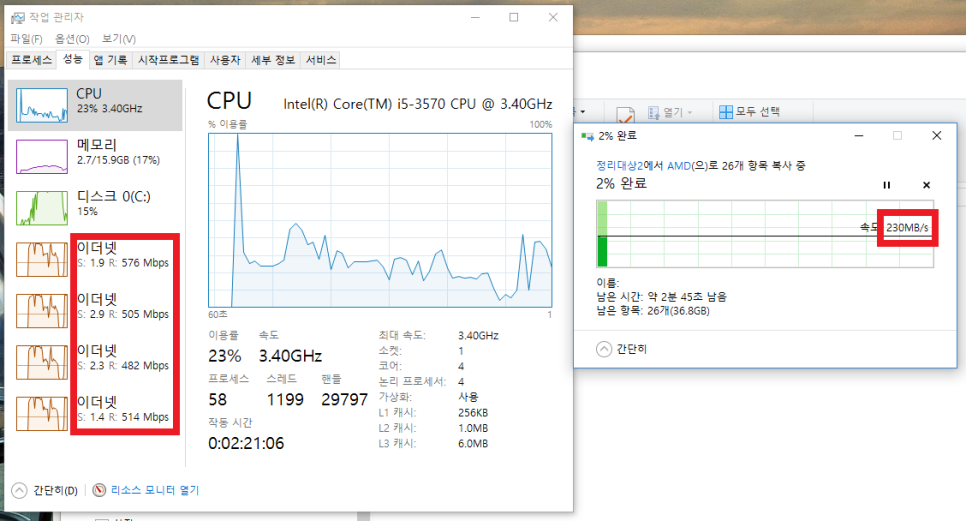This screenshot has width=966, height=521.
Task: Pause the file copy operation
Action: pyautogui.click(x=887, y=185)
